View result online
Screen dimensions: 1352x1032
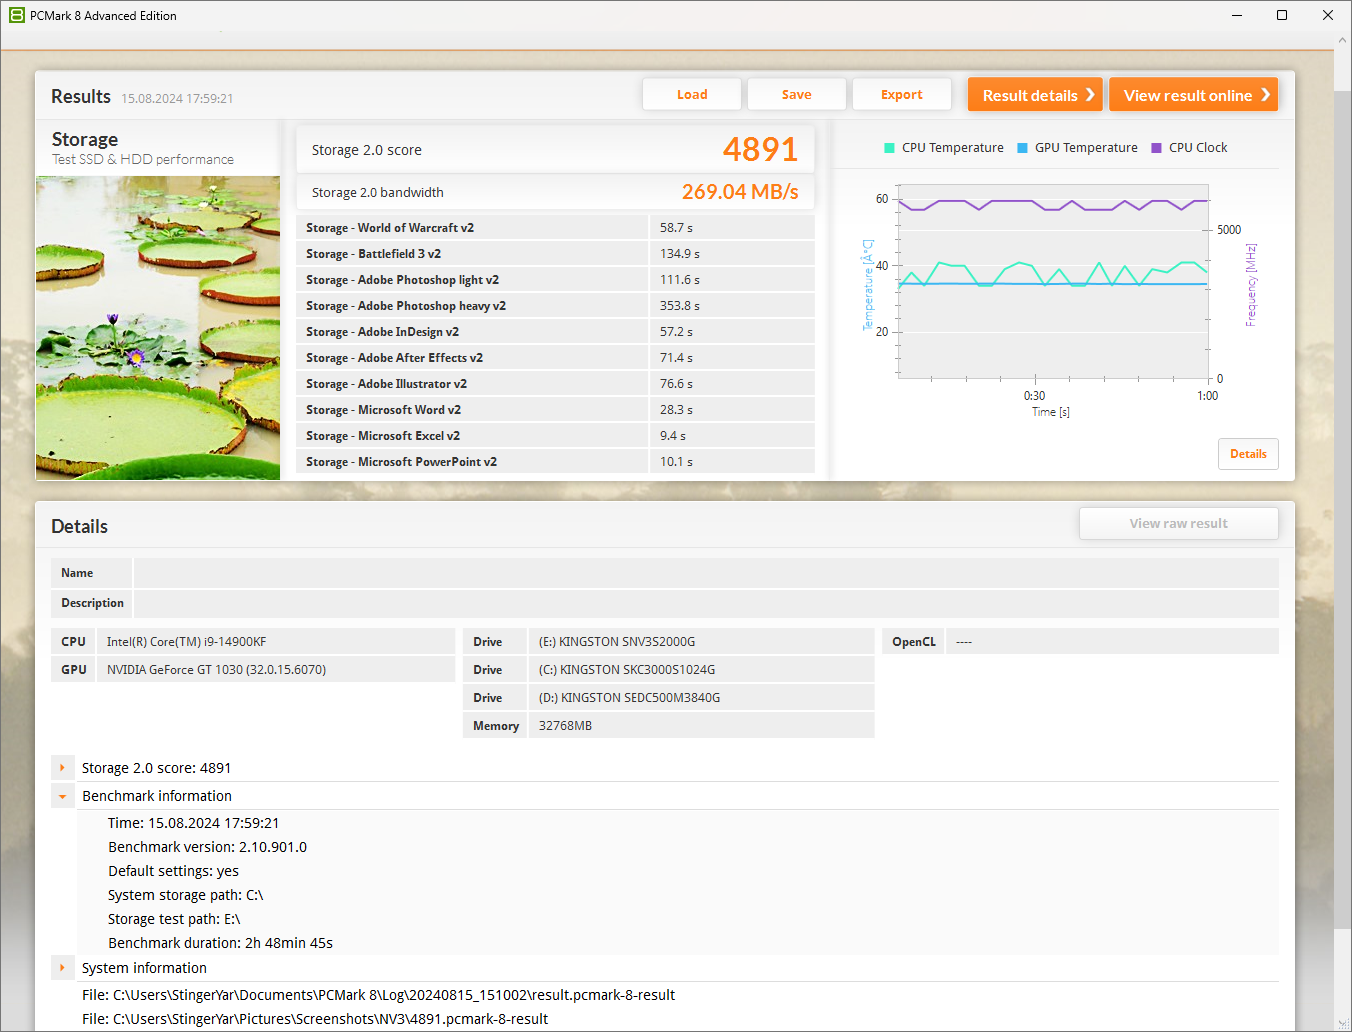[x=1194, y=95]
